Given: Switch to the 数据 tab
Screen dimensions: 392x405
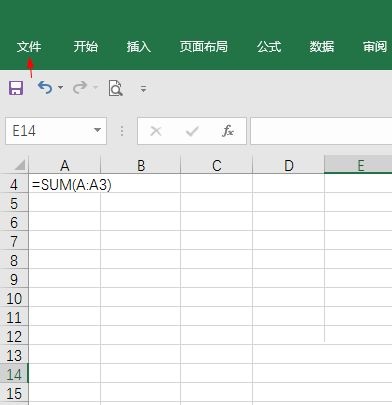Looking at the screenshot, I should point(322,47).
